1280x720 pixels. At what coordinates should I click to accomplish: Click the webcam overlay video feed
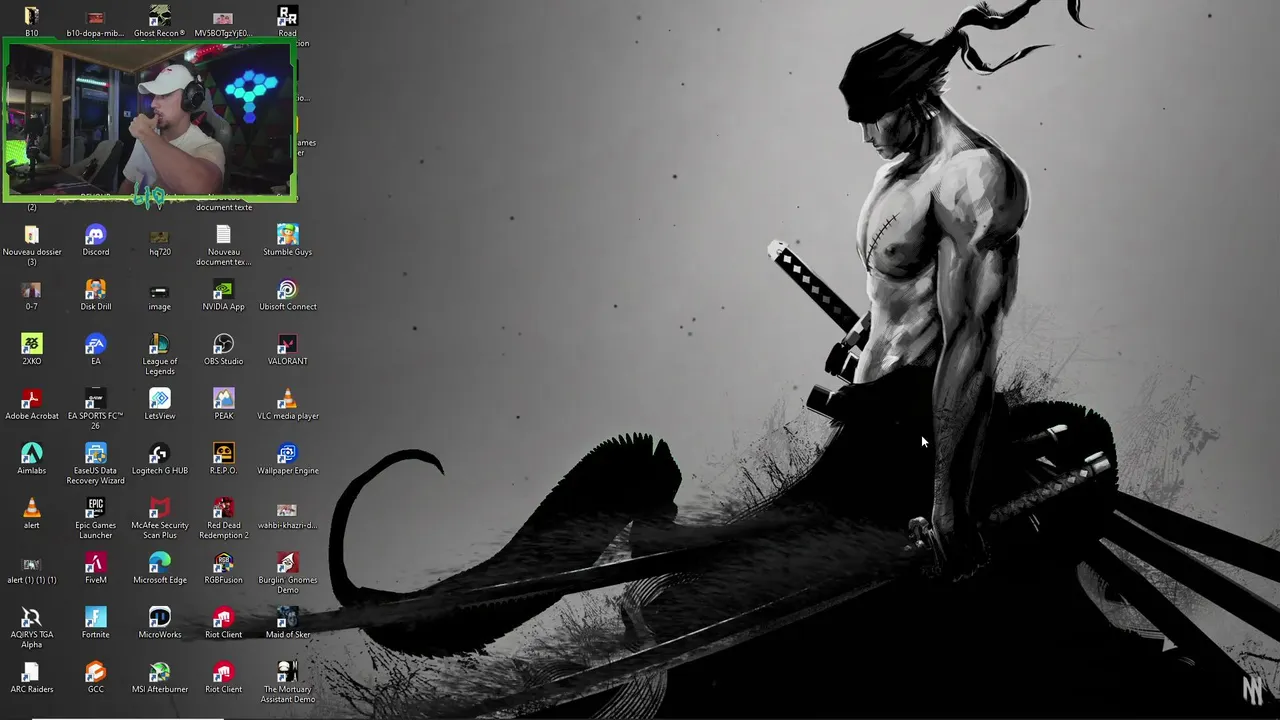click(150, 120)
